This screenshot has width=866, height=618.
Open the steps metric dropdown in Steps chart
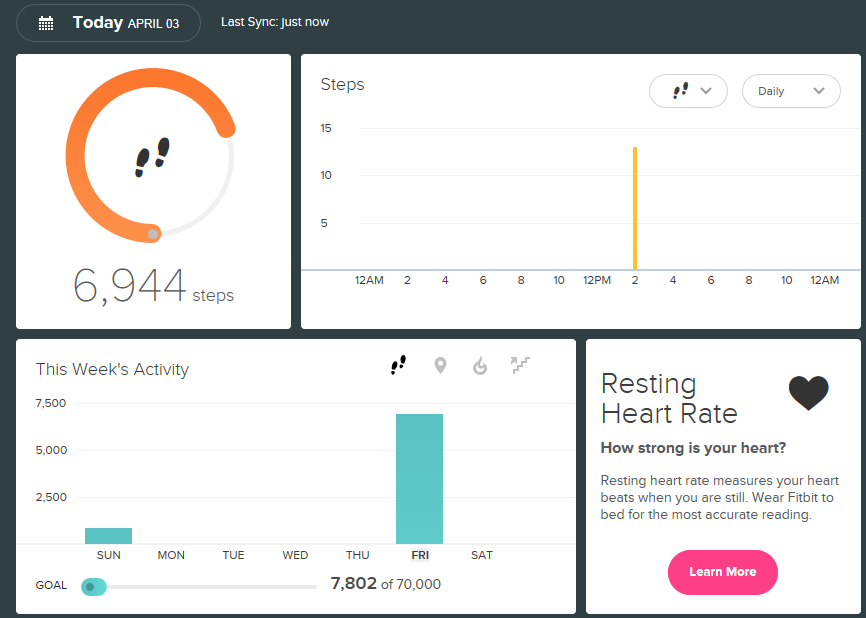point(688,91)
